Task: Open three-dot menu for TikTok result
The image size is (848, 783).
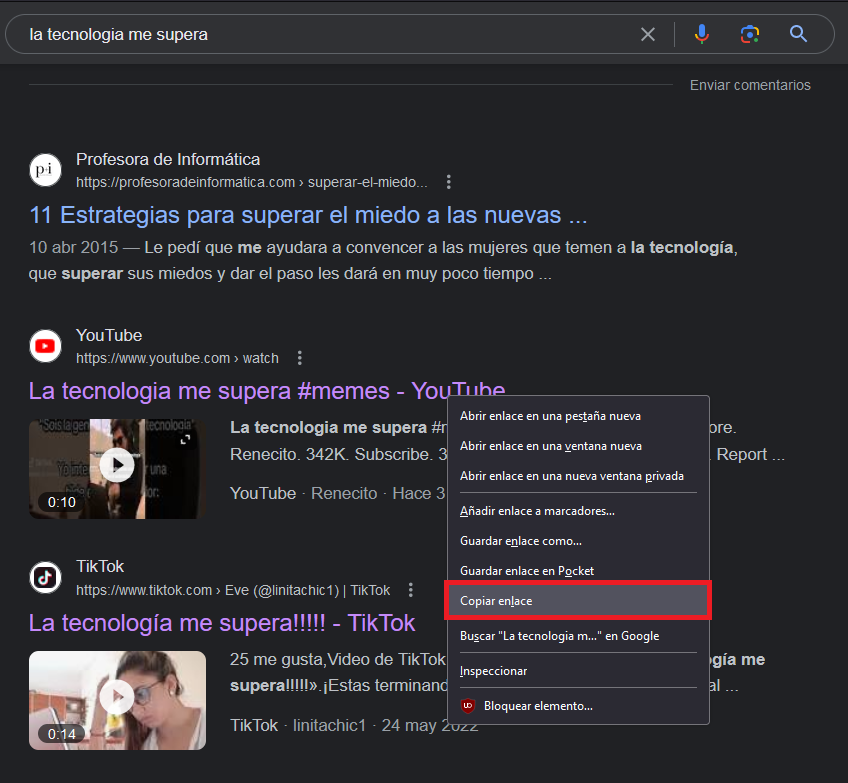Action: [411, 590]
